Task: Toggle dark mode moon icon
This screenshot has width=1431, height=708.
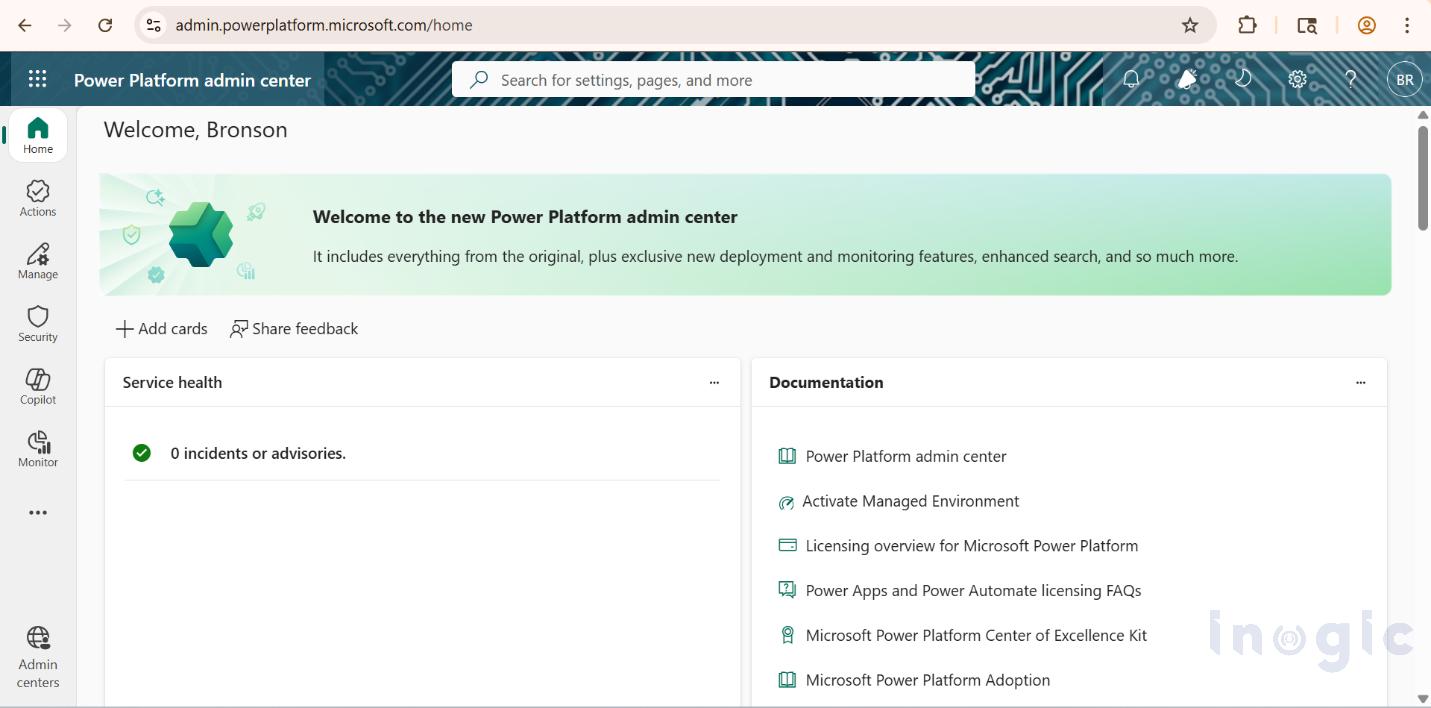Action: point(1243,79)
